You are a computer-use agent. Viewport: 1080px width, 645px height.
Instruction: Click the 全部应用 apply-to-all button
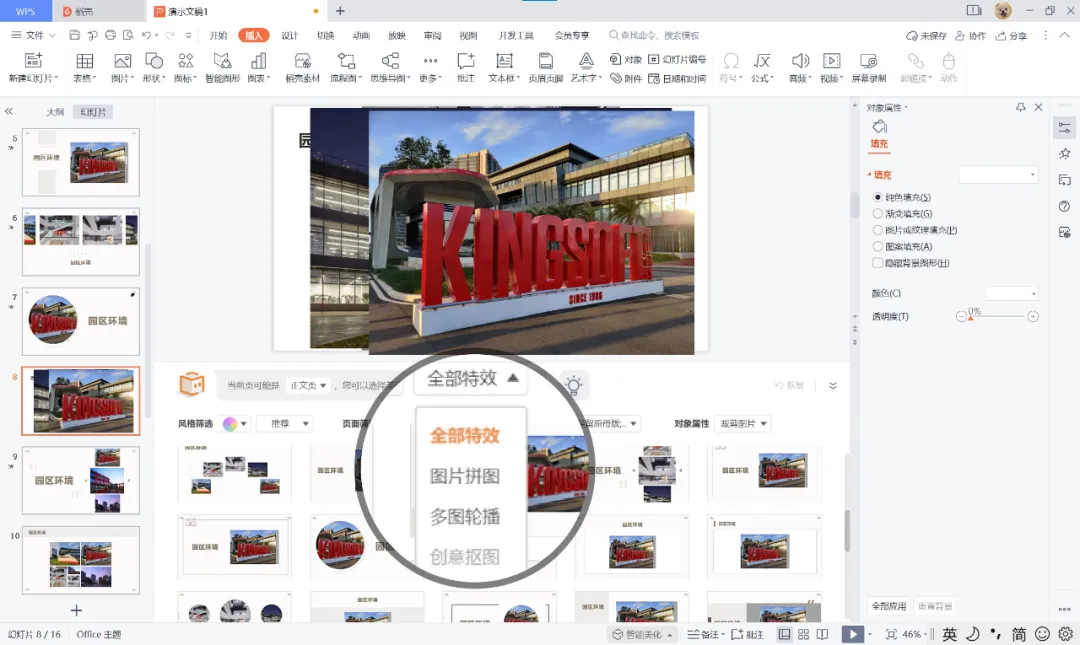click(x=889, y=606)
